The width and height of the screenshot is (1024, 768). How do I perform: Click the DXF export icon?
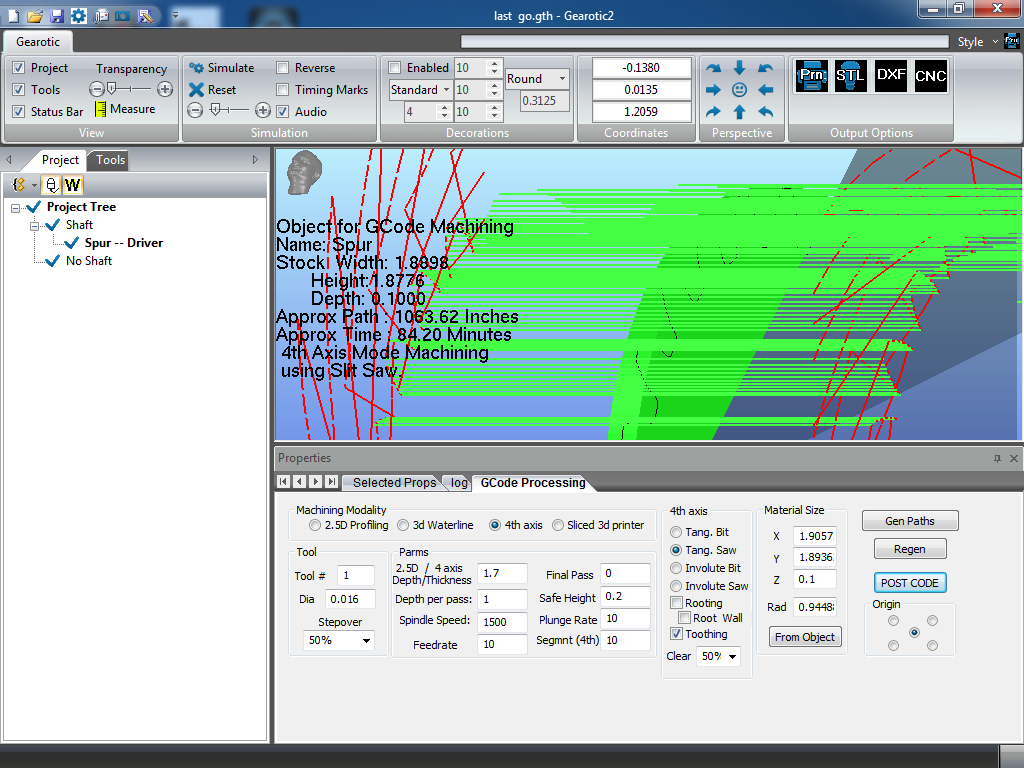pos(891,76)
